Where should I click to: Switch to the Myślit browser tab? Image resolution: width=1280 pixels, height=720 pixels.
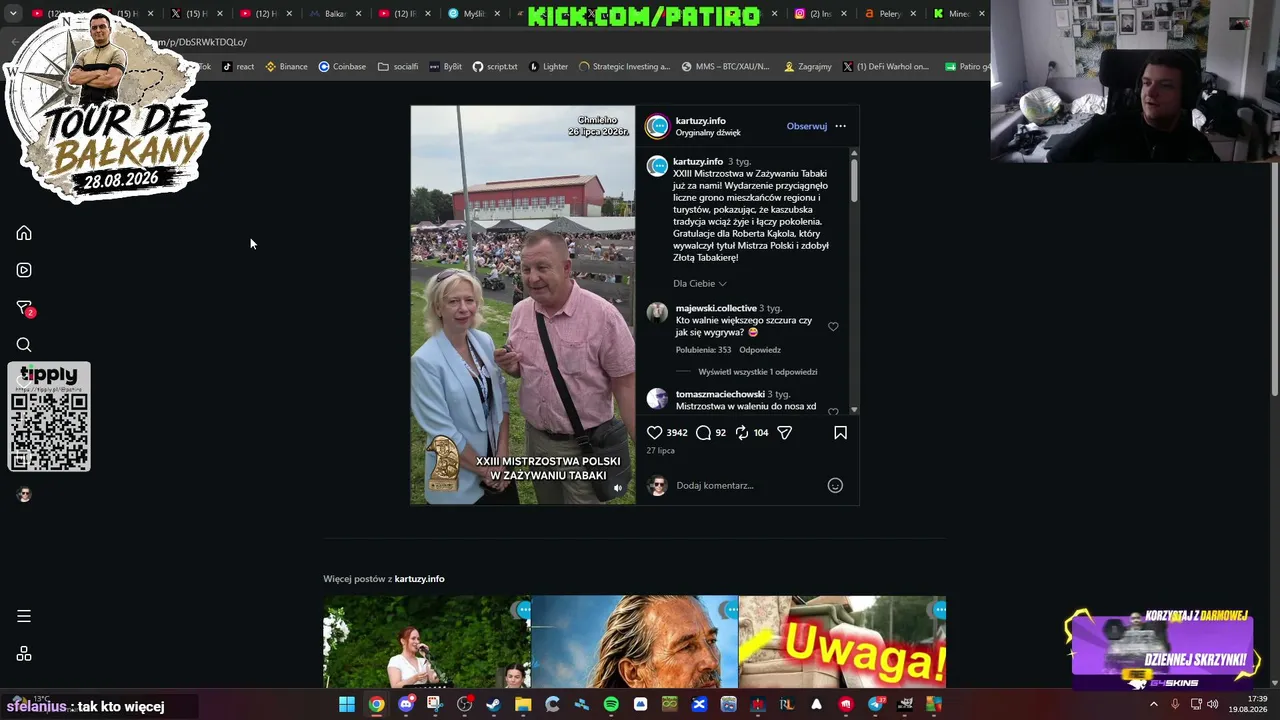tap(472, 14)
